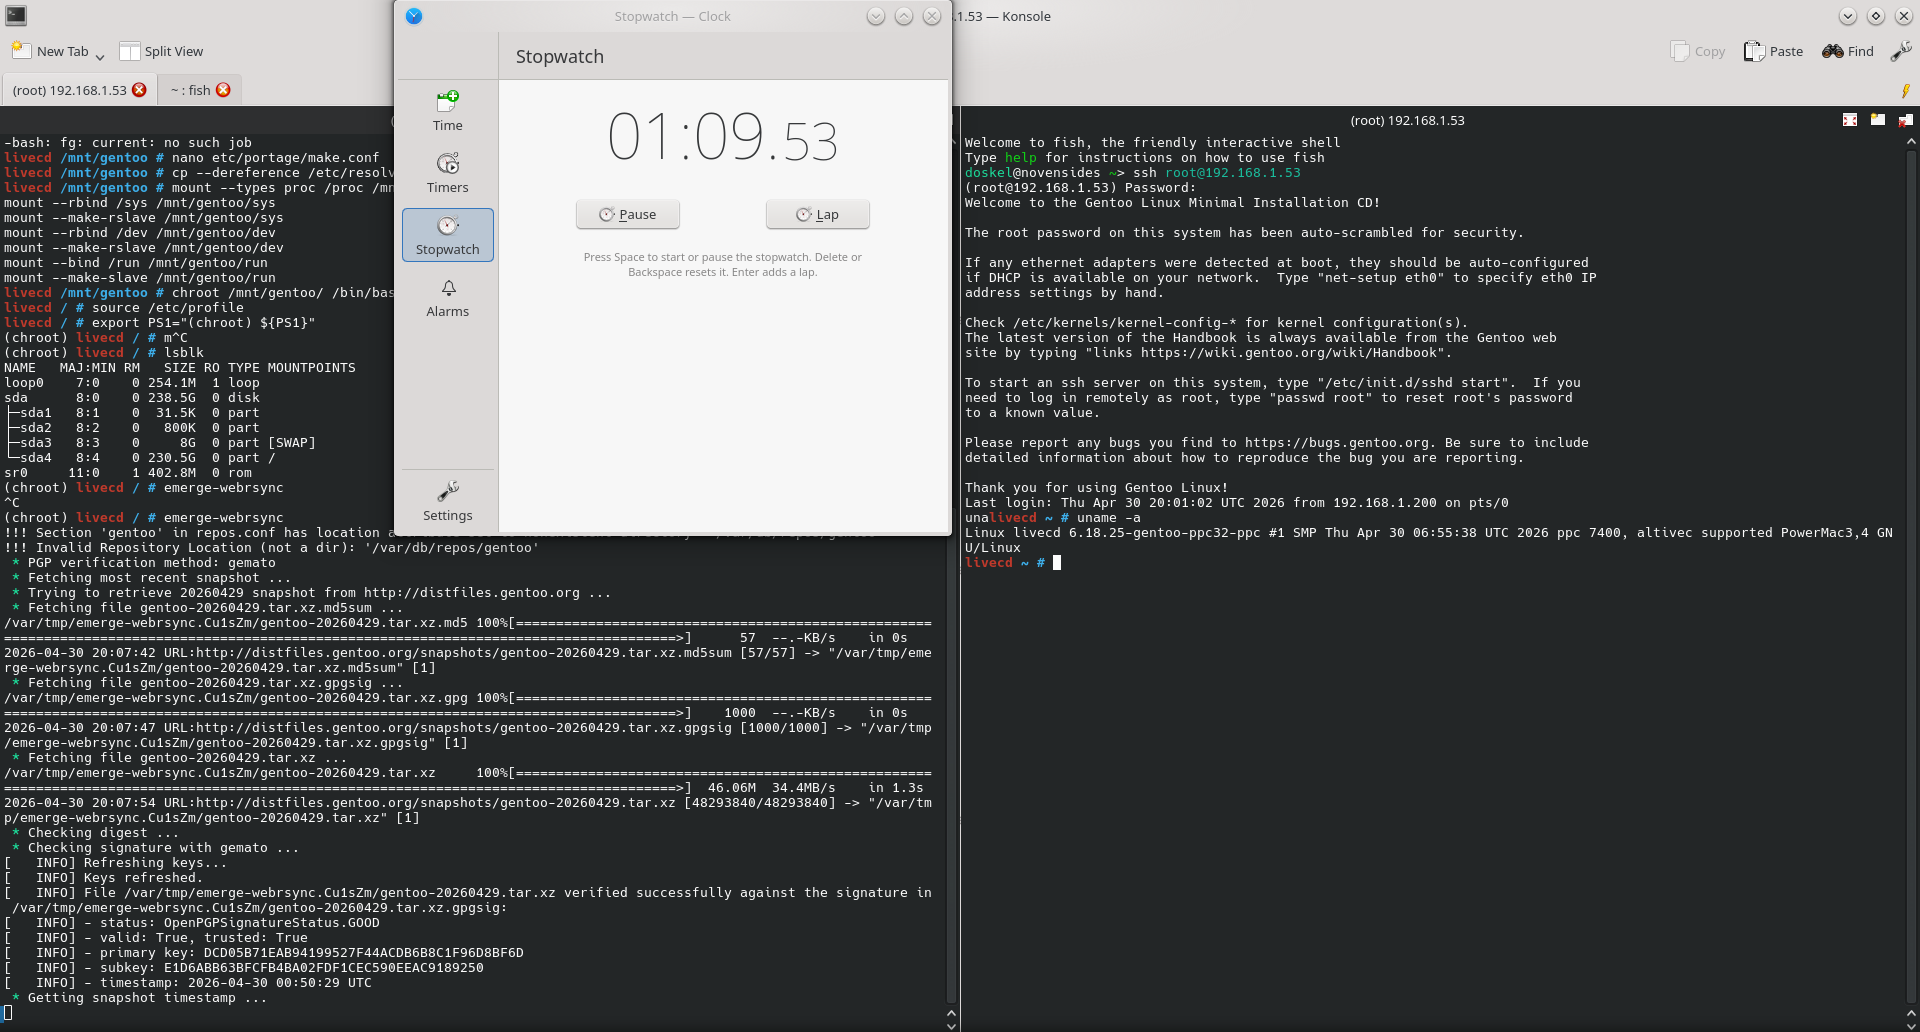Click the 'lsblk' command in left terminal
The image size is (1920, 1032).
coord(184,353)
